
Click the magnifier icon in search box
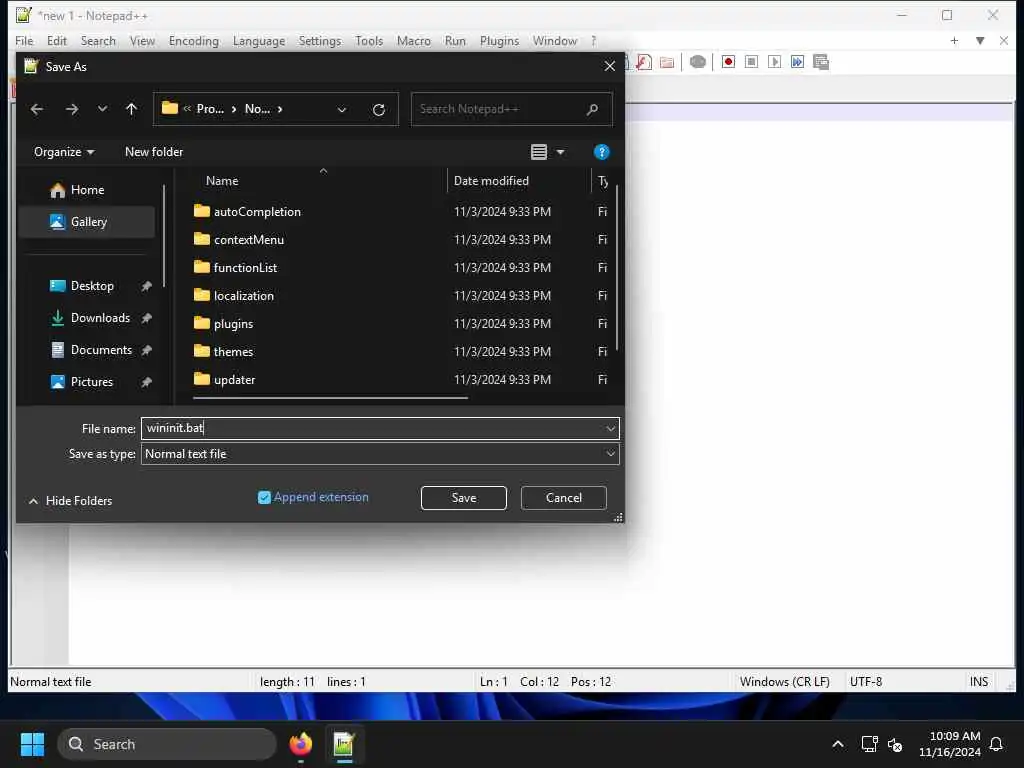tap(592, 109)
